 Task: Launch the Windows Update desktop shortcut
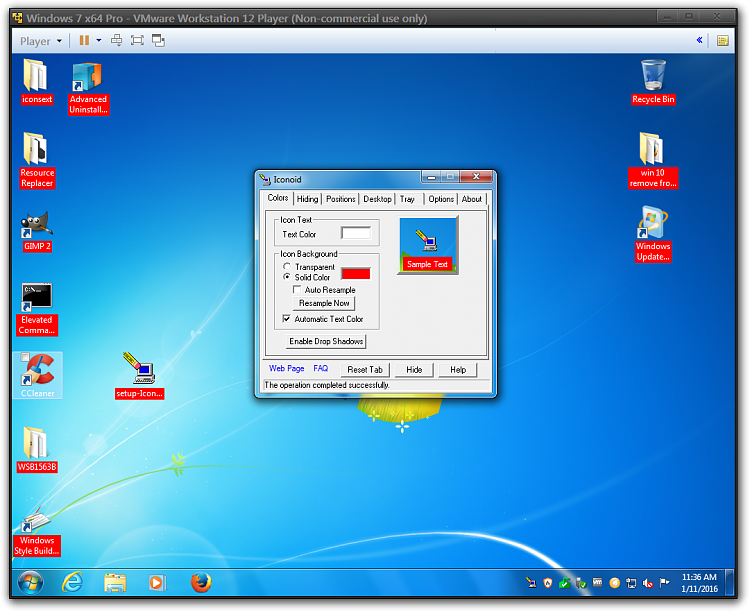tap(653, 234)
